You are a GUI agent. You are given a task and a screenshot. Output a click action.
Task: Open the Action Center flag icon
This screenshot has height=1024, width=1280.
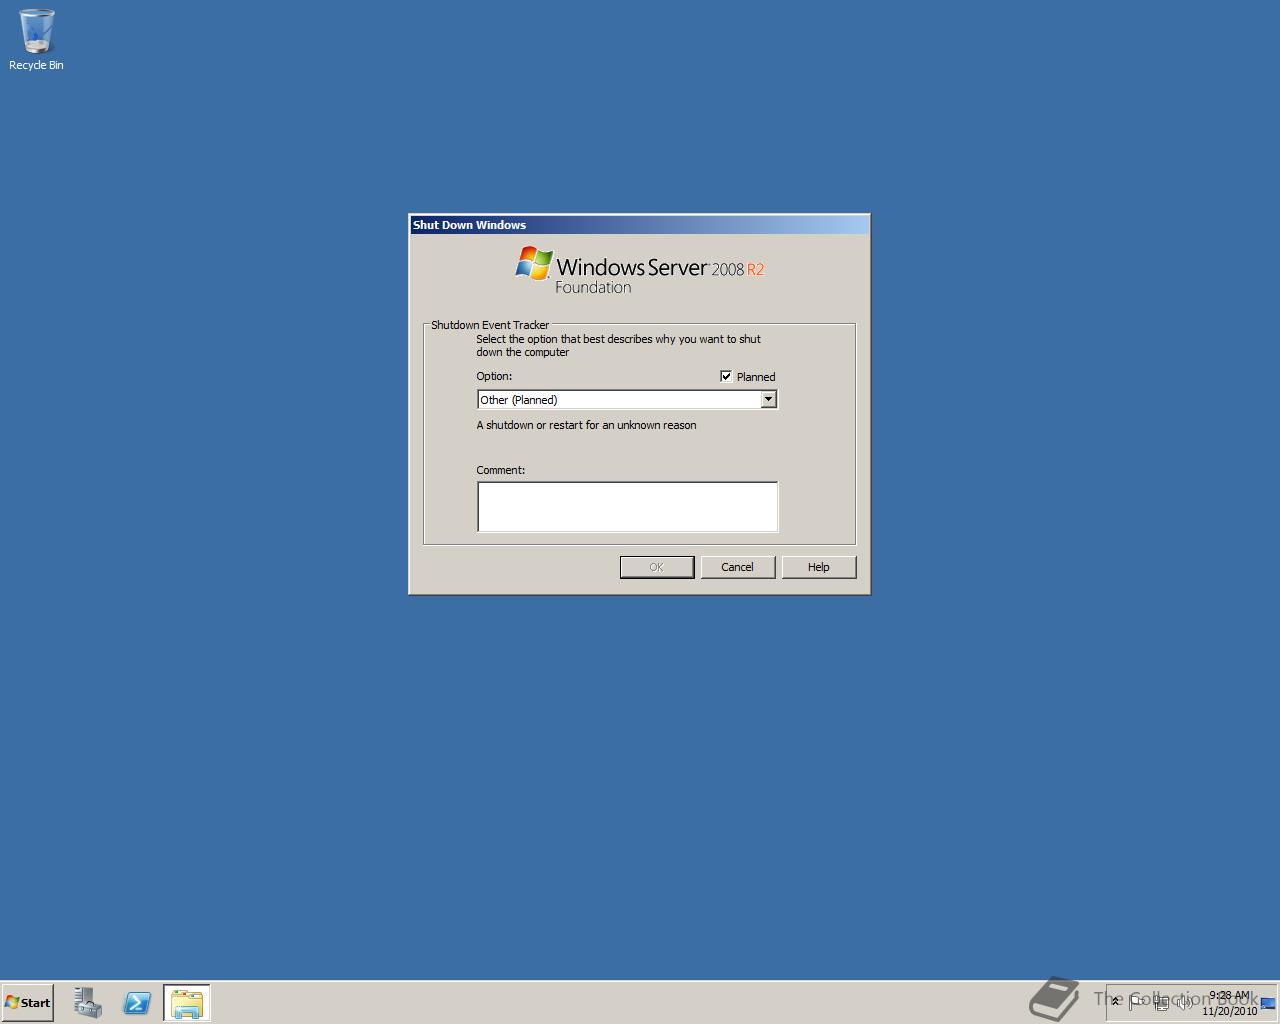tap(1137, 1002)
